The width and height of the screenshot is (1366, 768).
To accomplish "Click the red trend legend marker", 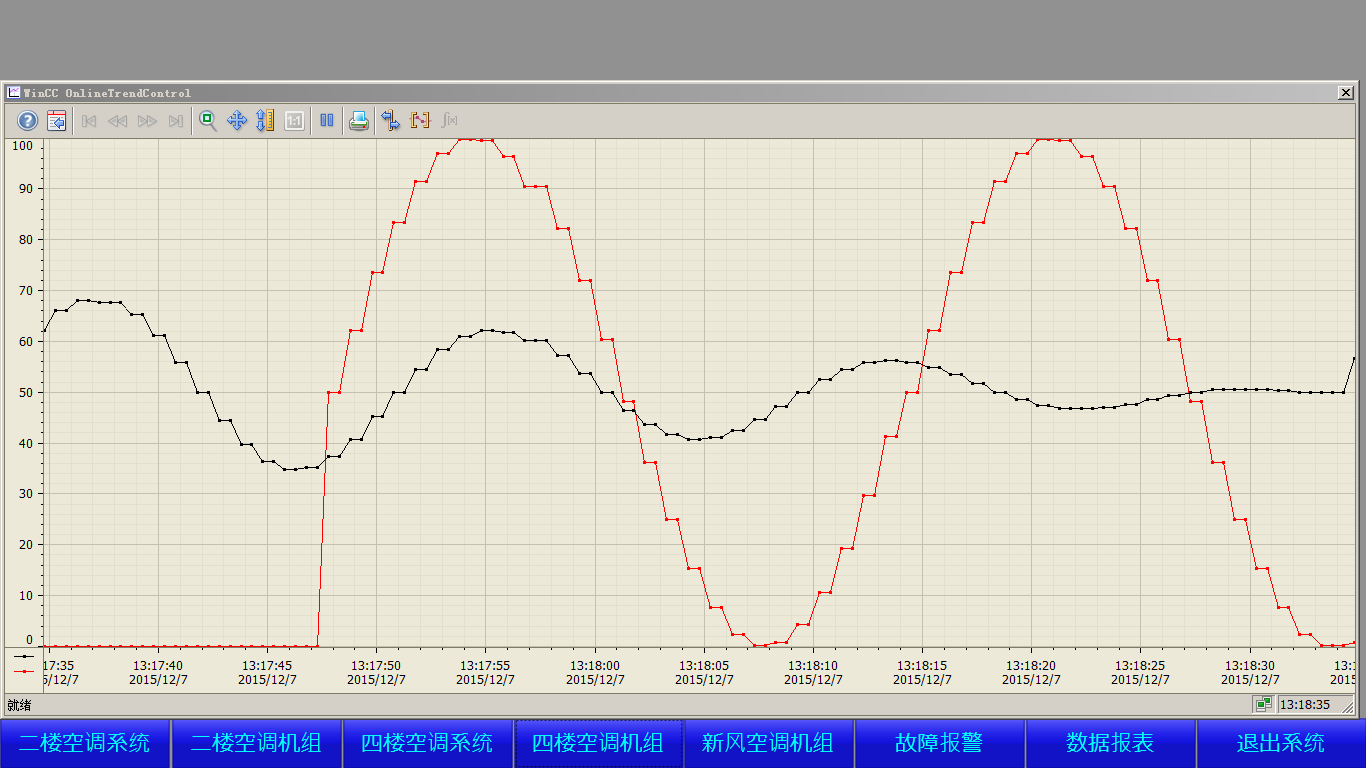I will pyautogui.click(x=24, y=671).
